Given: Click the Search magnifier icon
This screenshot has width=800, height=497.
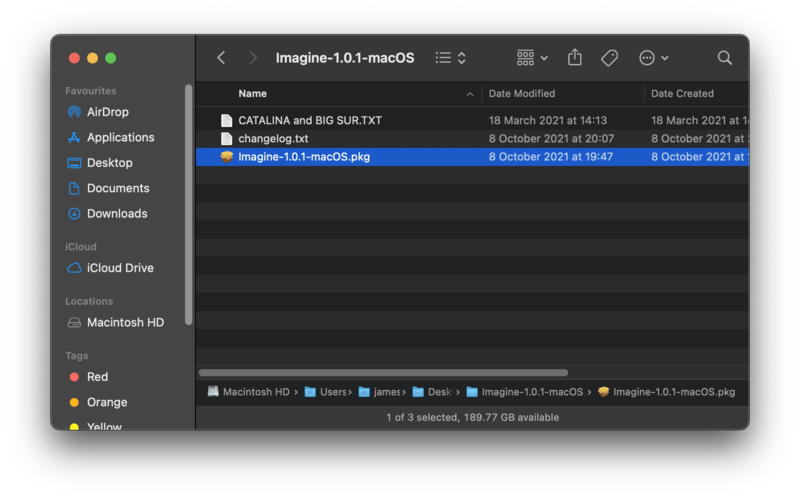Looking at the screenshot, I should (725, 58).
